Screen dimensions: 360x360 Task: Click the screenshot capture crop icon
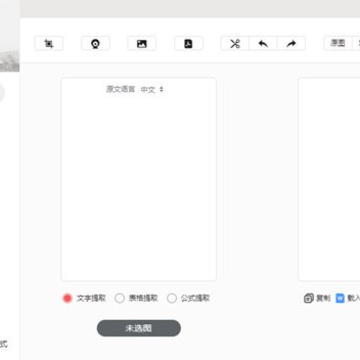[49, 44]
